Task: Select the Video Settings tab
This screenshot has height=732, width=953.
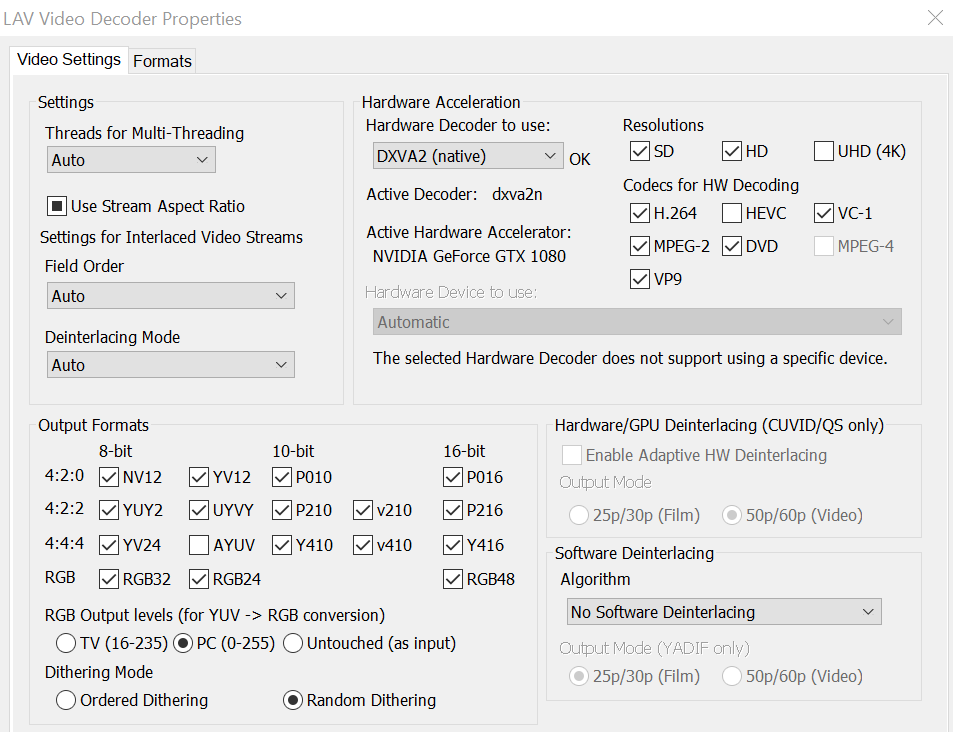Action: tap(69, 59)
